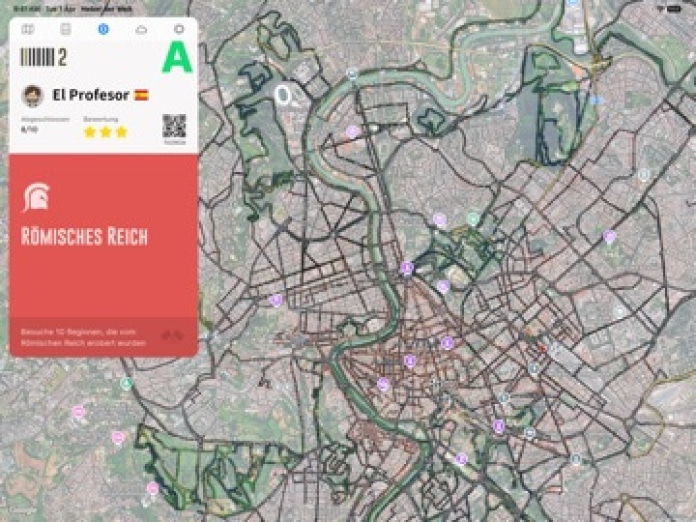The image size is (696, 522).
Task: Open the QR code on the card
Action: pos(174,126)
